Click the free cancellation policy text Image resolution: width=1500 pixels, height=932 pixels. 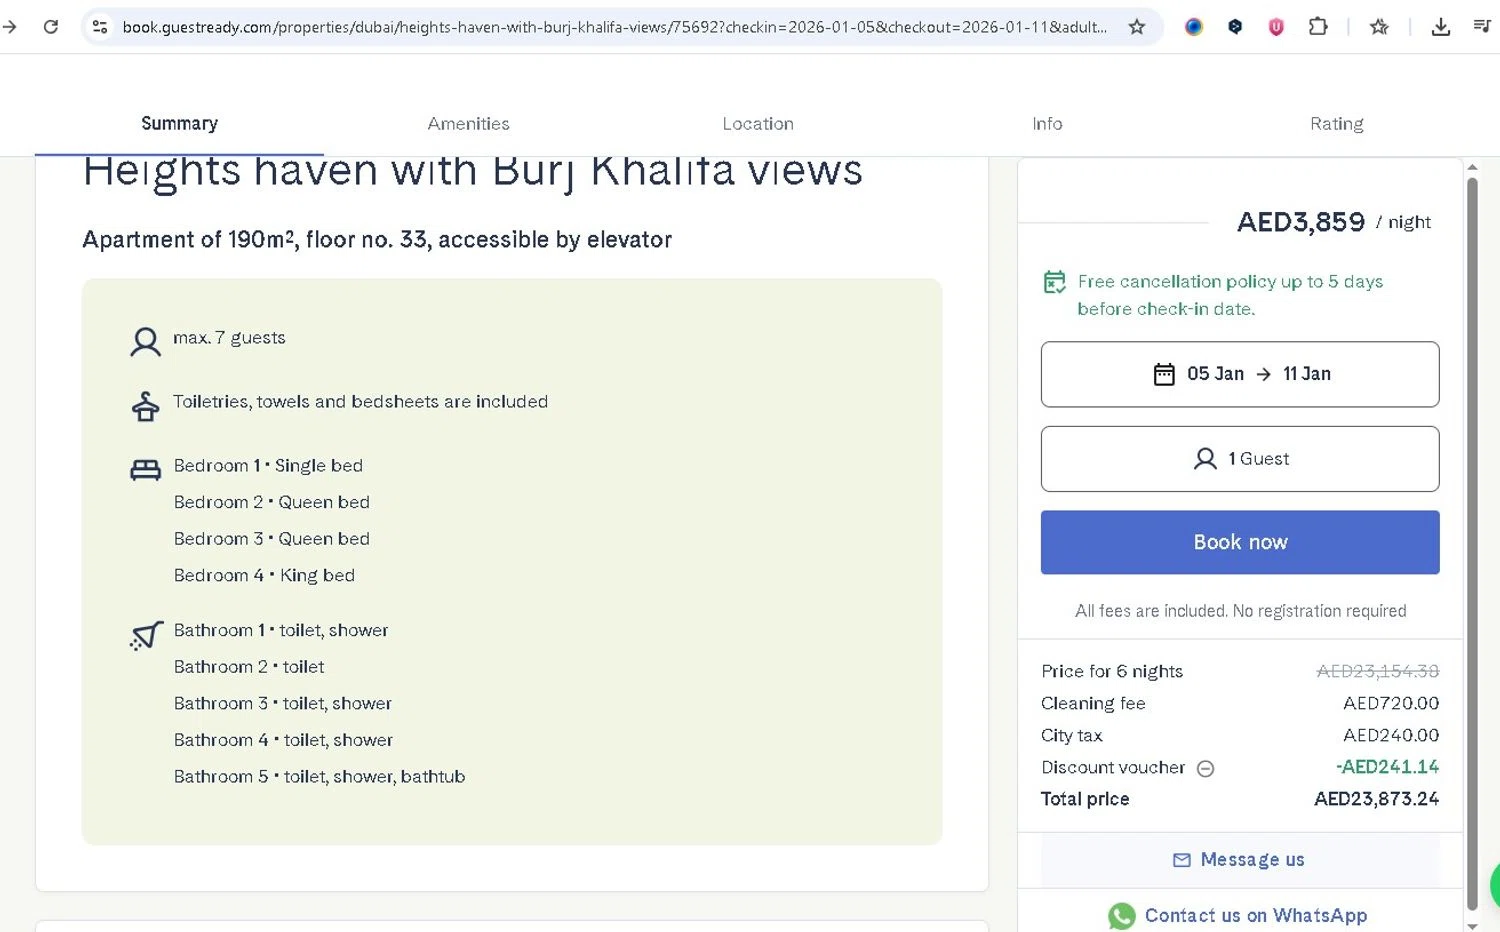coord(1230,295)
